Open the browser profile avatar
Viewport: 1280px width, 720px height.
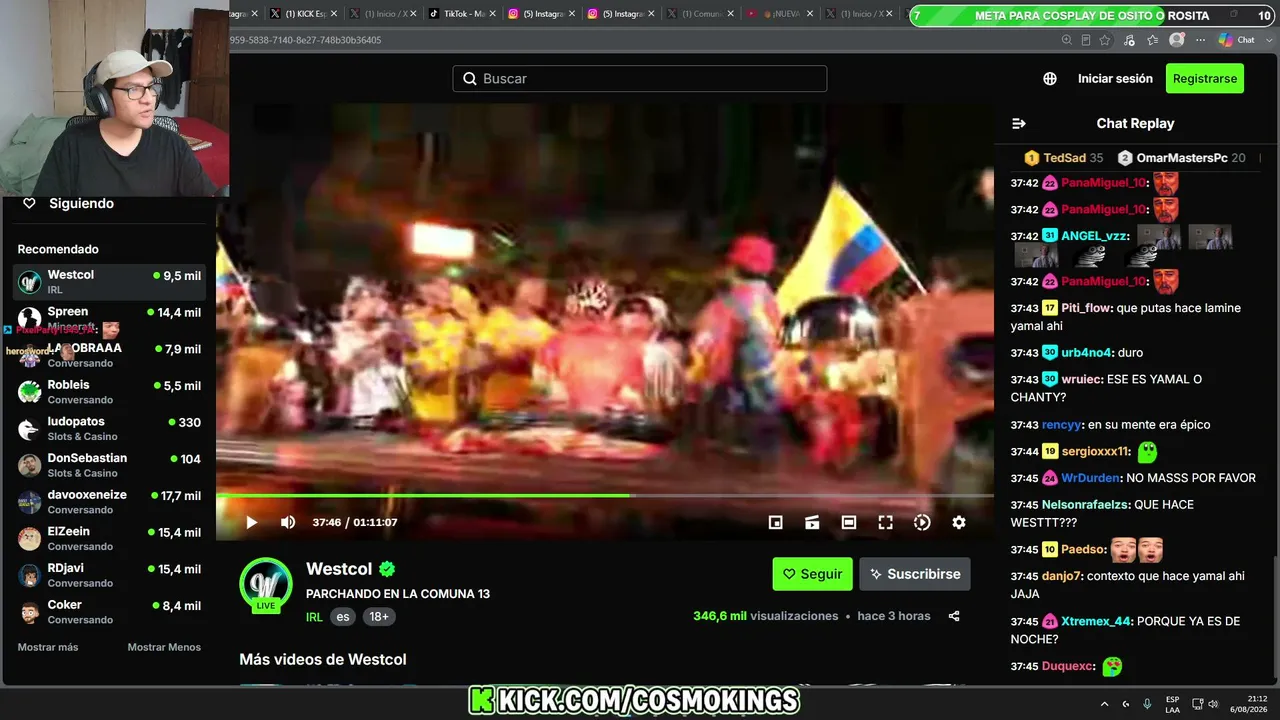[1177, 40]
